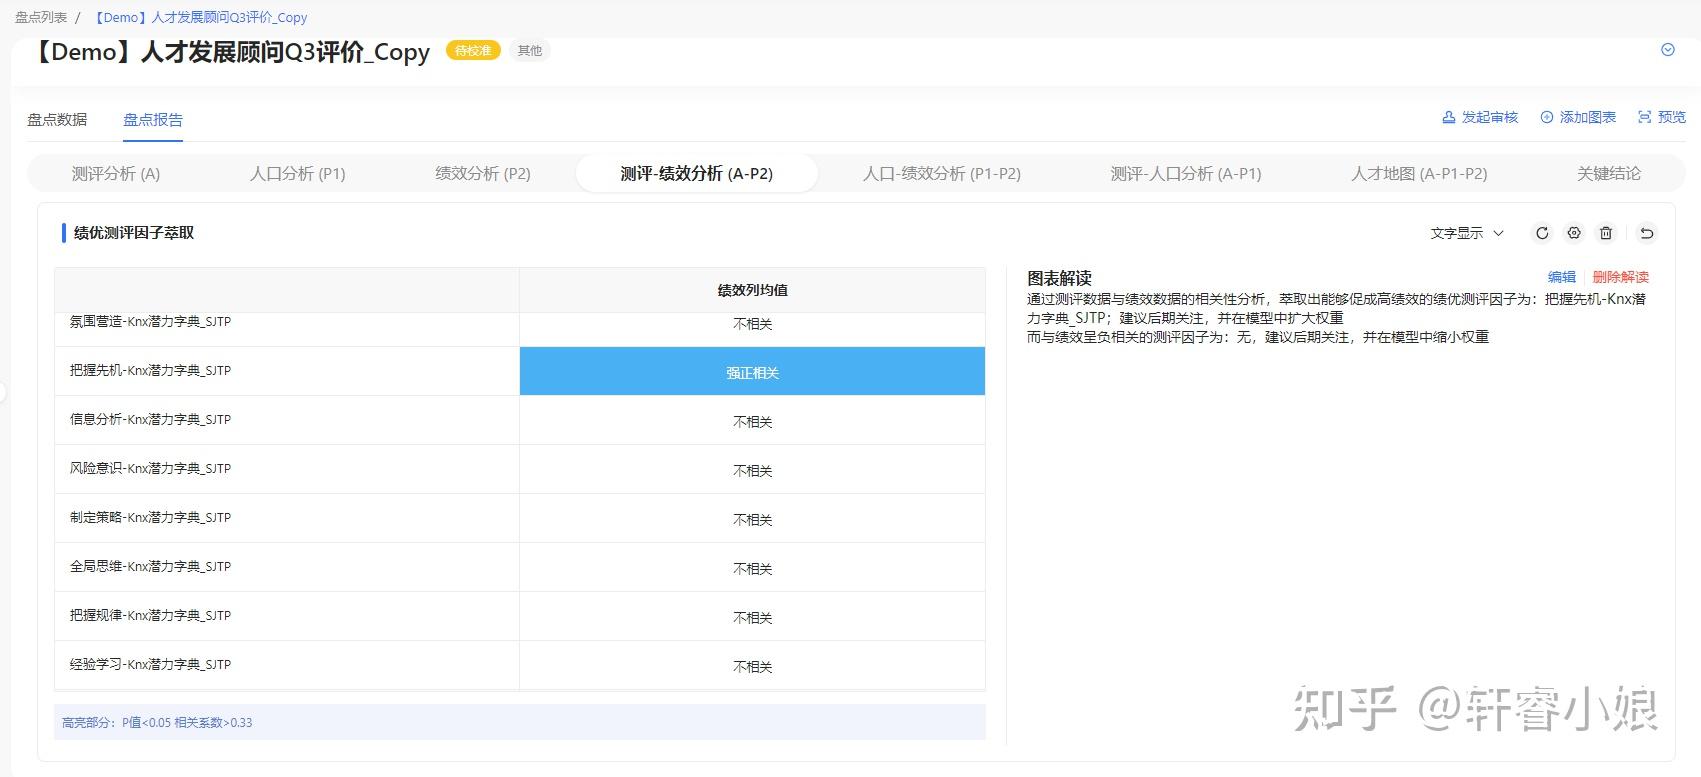Delete the chart with trash icon
The height and width of the screenshot is (777, 1701).
[1606, 233]
